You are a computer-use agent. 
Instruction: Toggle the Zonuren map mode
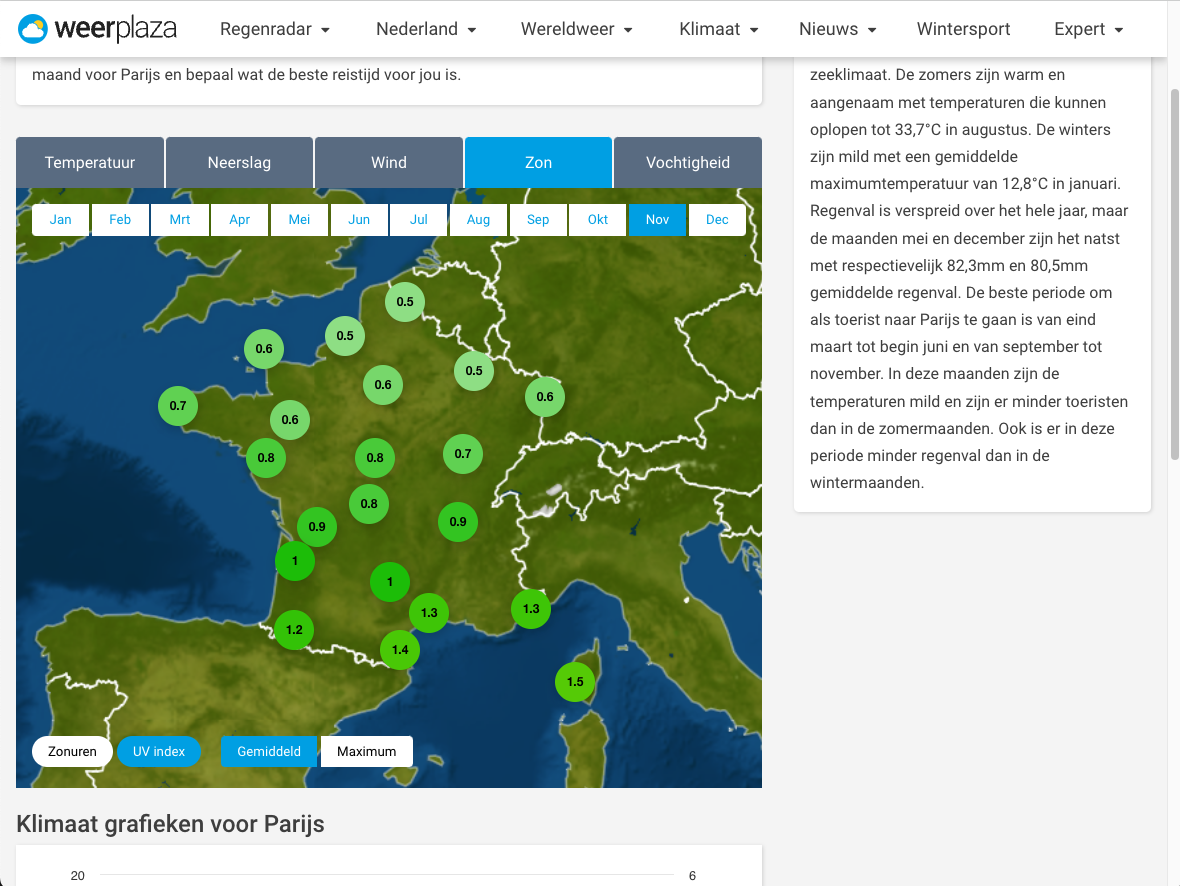(x=72, y=752)
